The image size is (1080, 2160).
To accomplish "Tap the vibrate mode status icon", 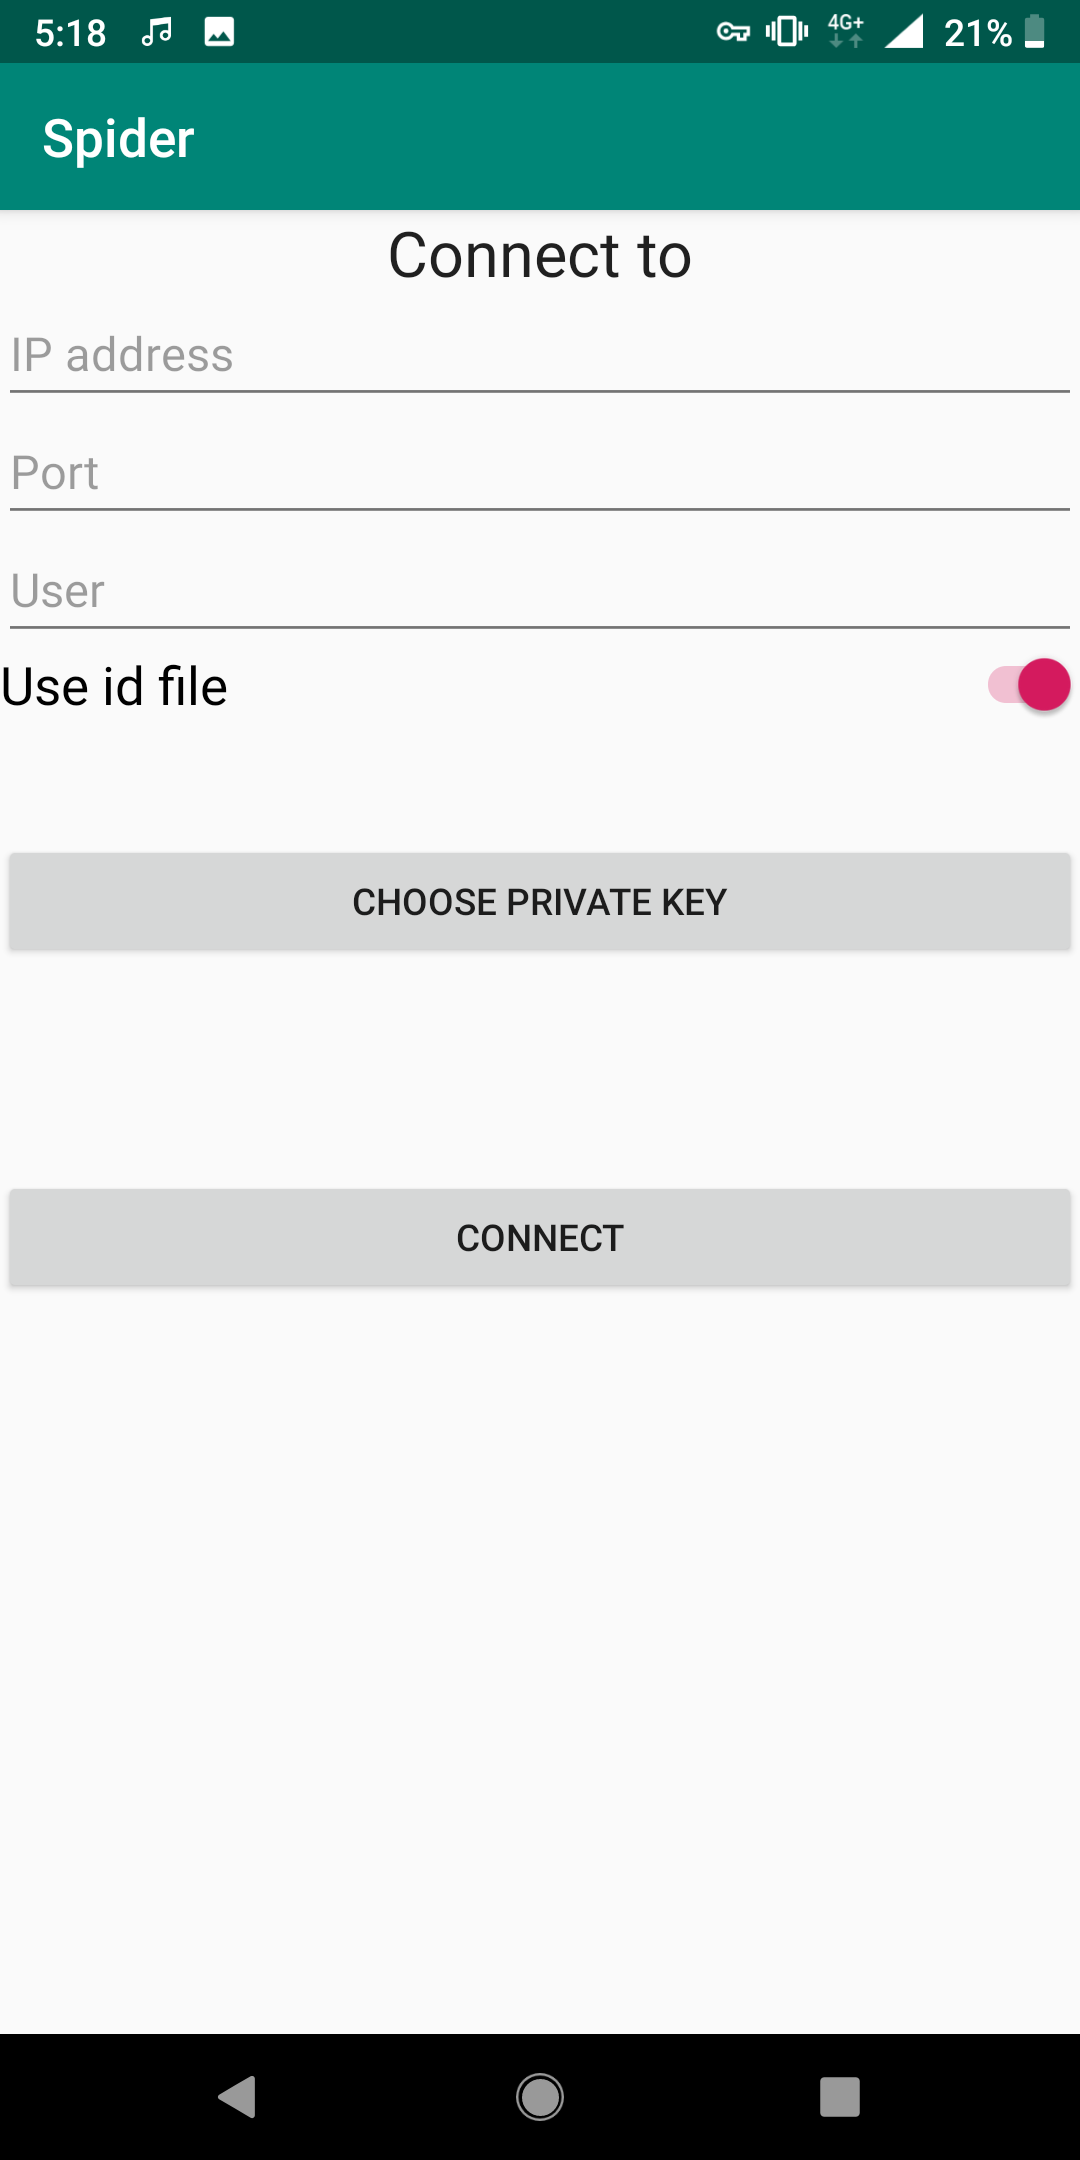I will click(787, 32).
